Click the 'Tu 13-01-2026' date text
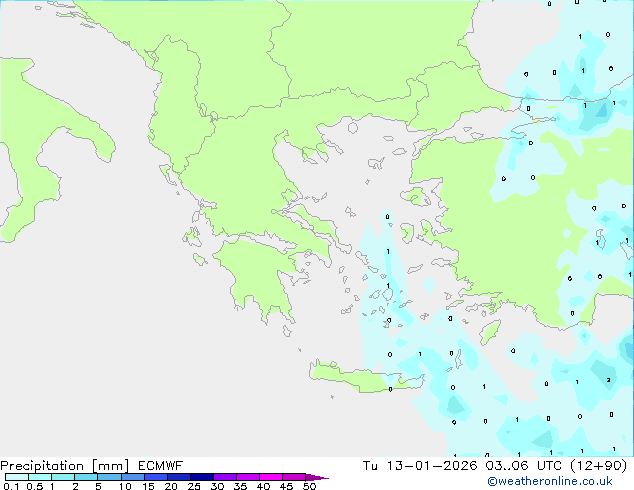The height and width of the screenshot is (490, 634). click(420, 466)
